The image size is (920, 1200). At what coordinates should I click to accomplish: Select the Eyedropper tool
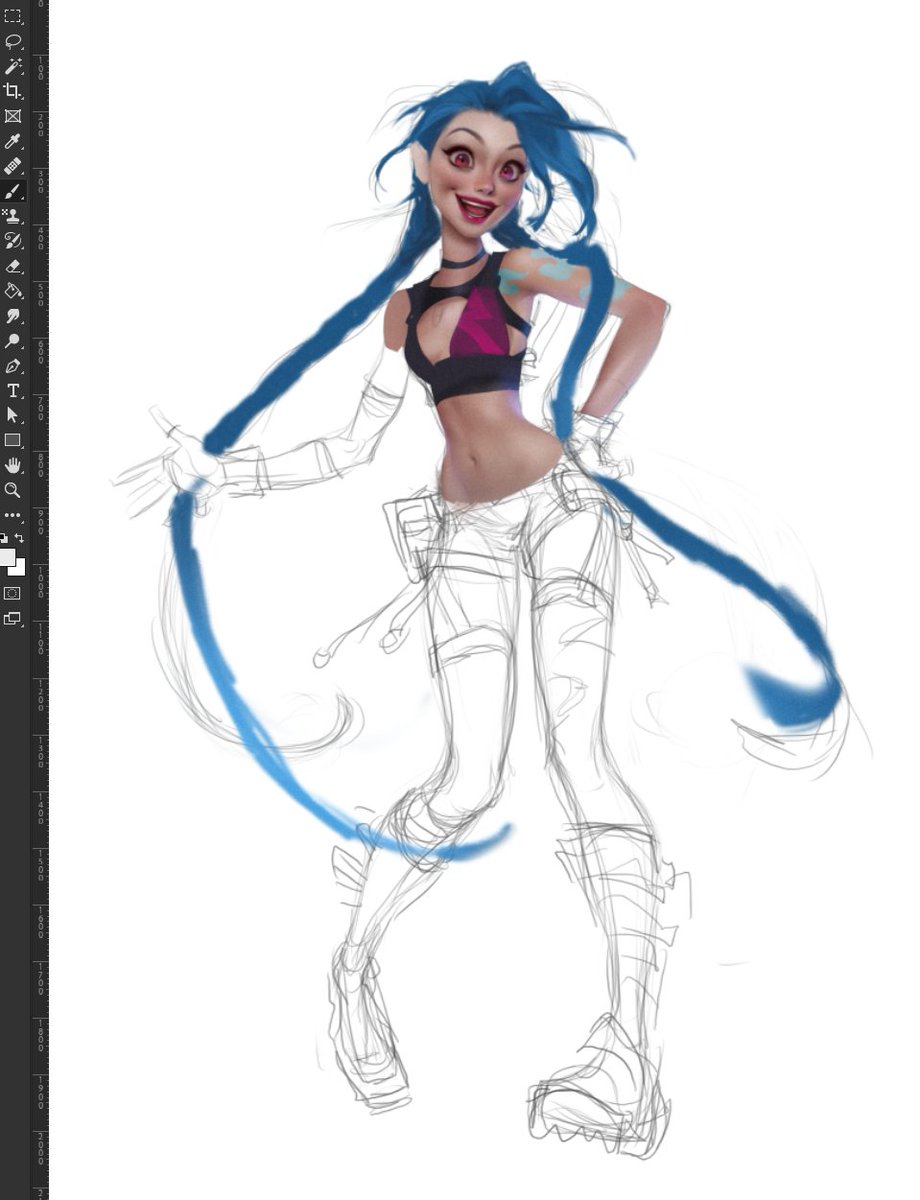12,141
